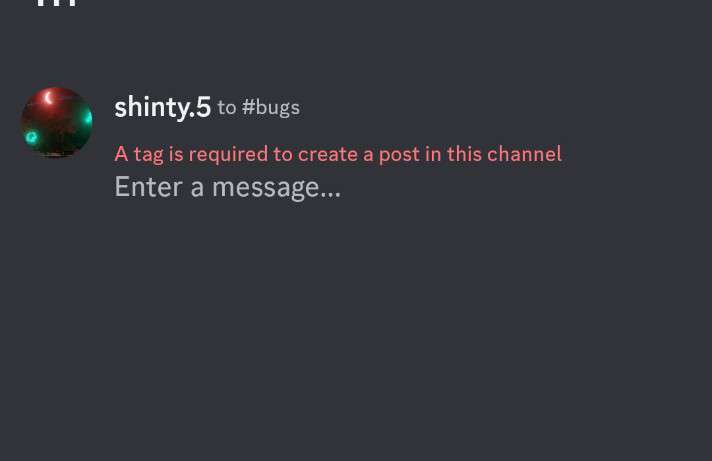Click the word 'required' in the warning

point(228,155)
